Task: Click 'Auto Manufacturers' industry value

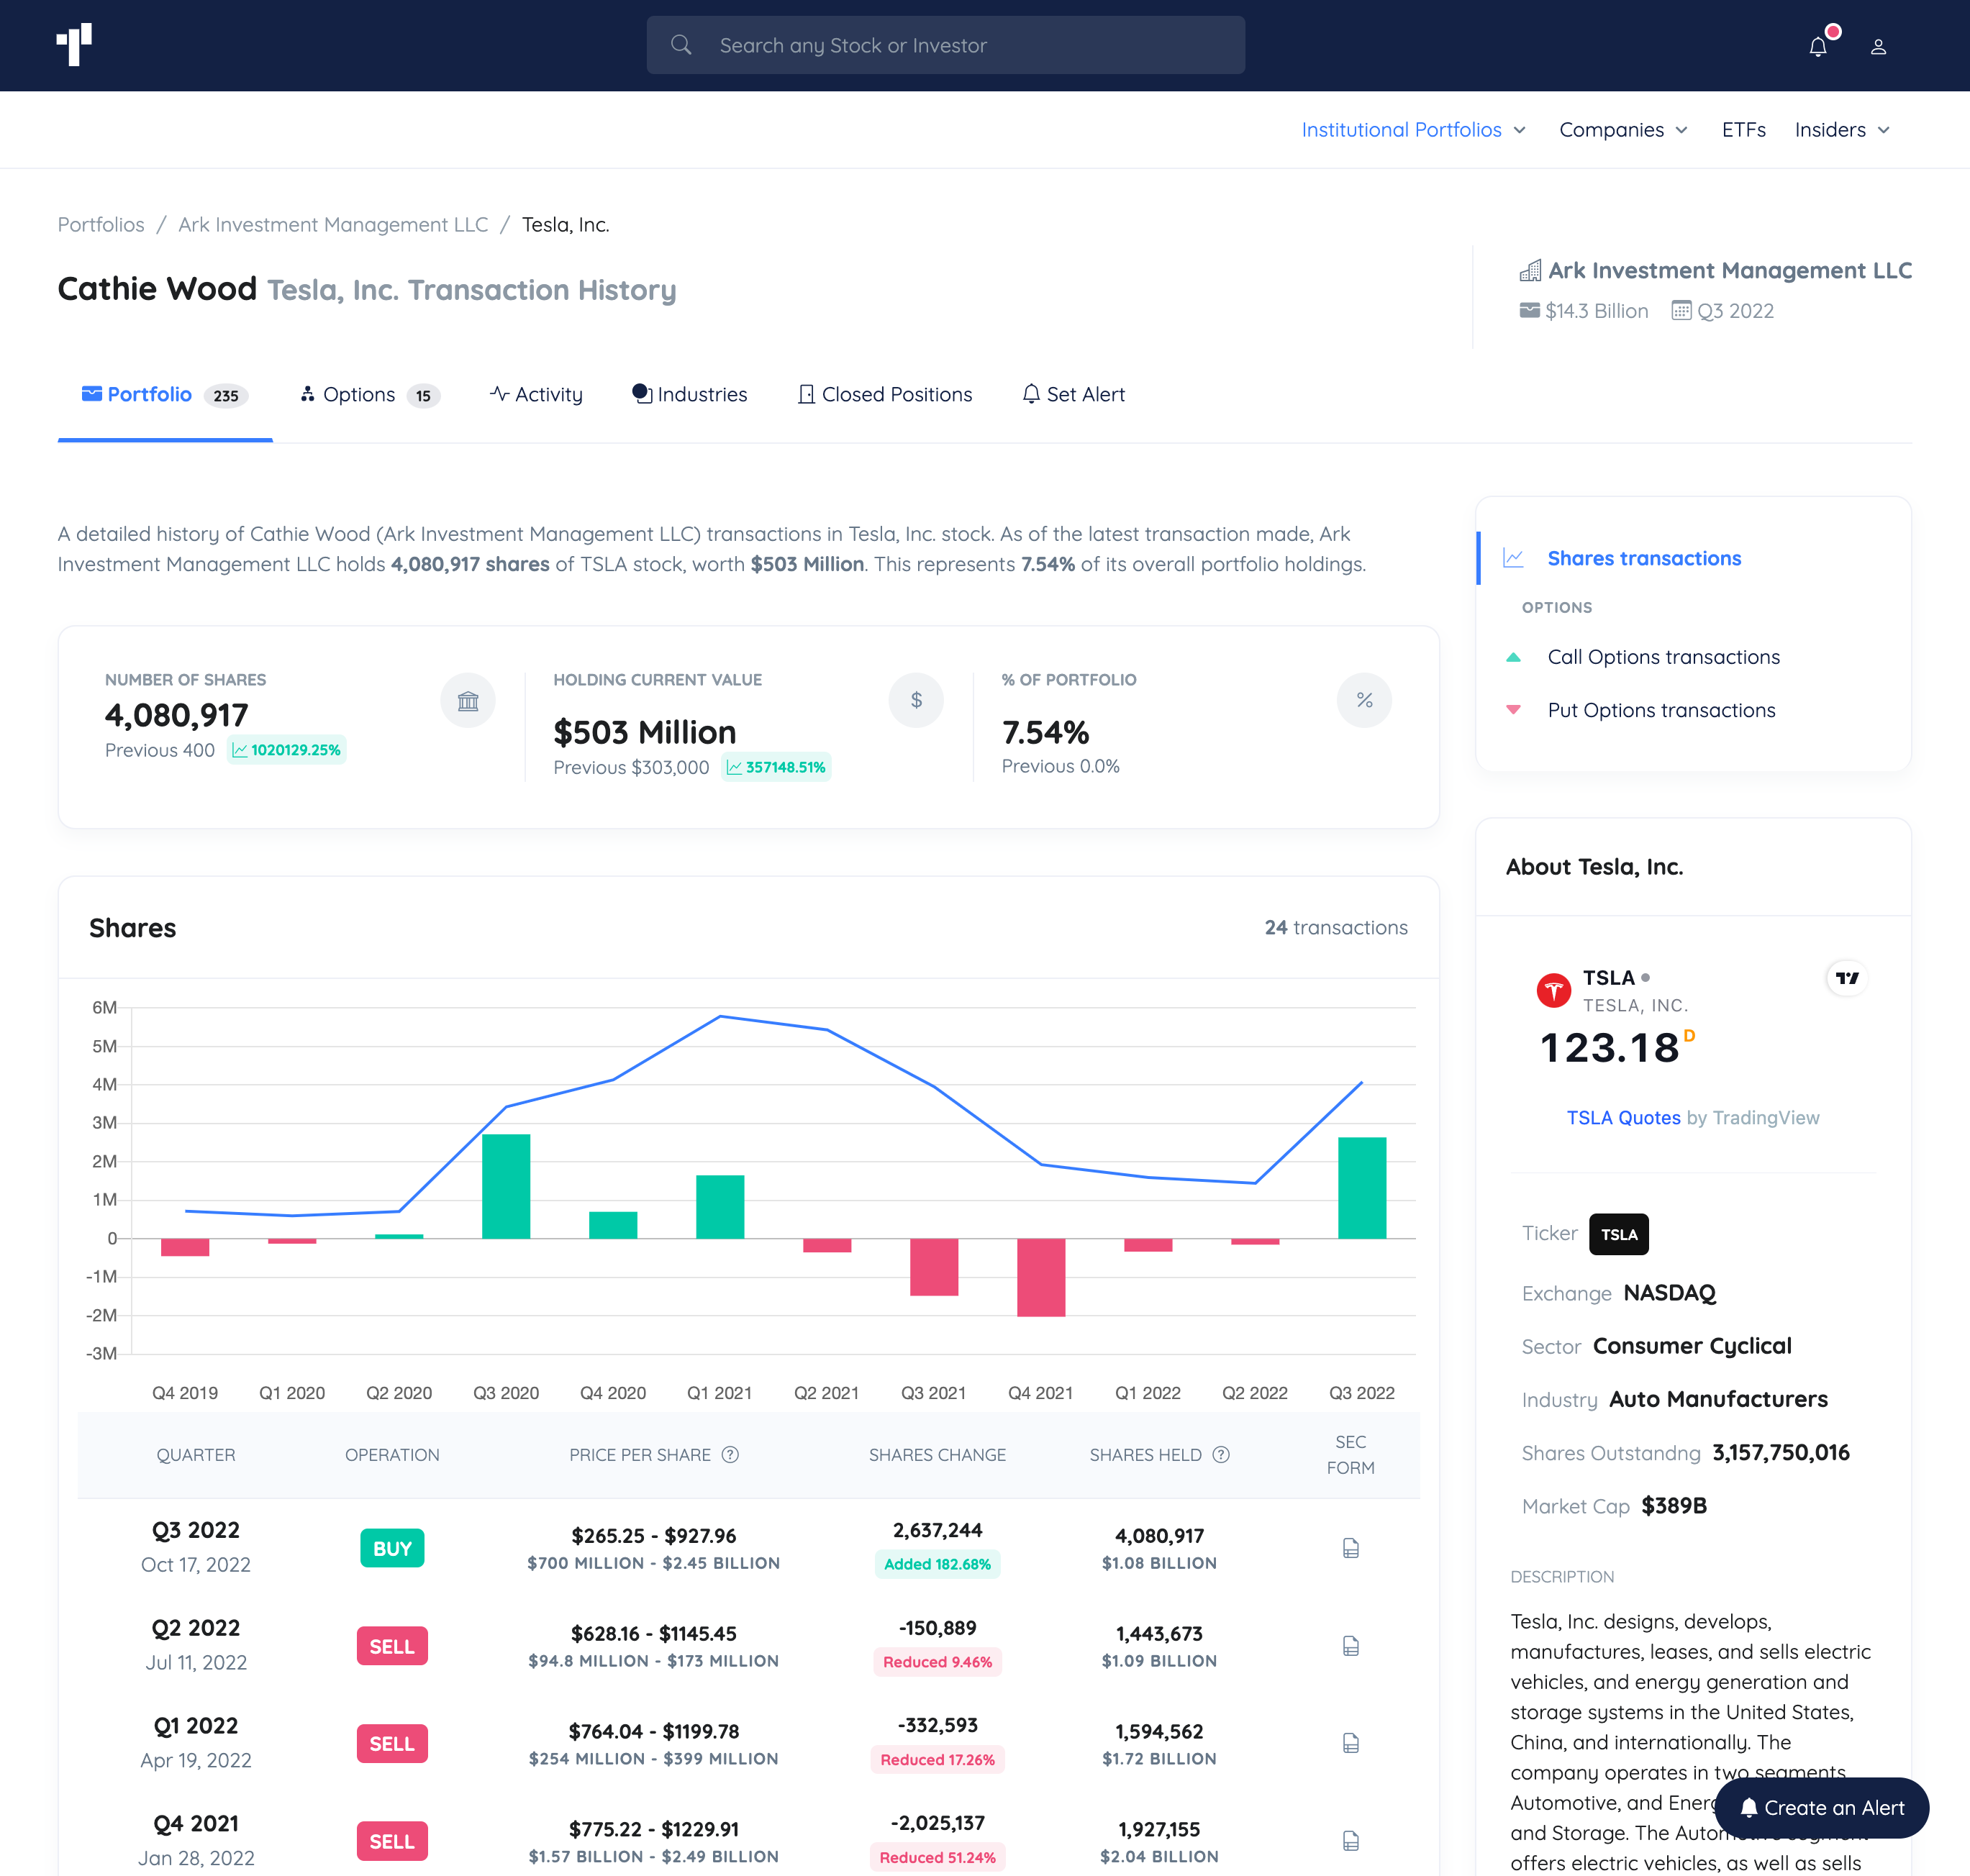Action: 1718,1400
